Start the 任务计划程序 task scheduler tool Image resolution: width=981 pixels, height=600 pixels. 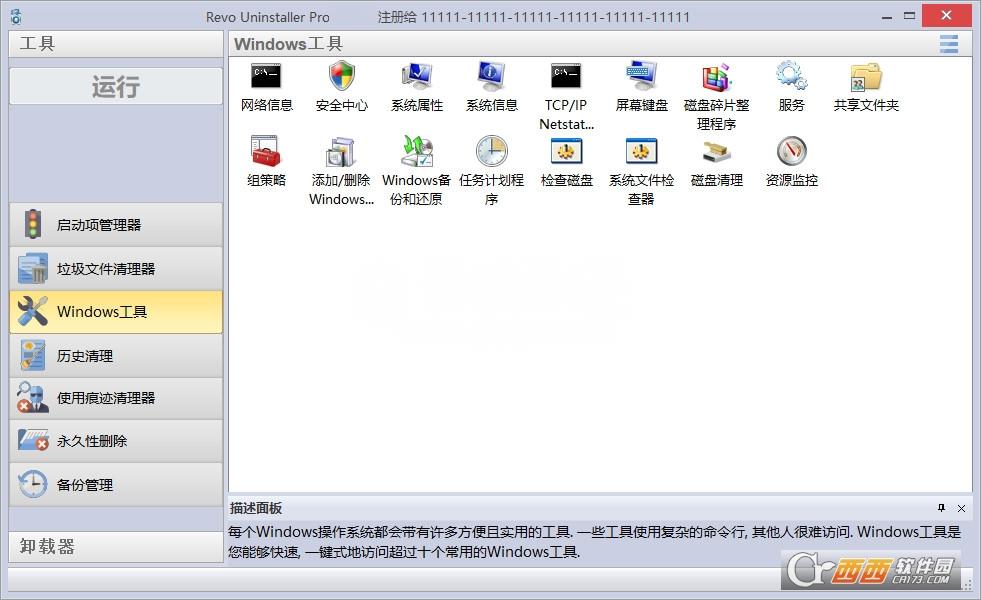point(491,158)
